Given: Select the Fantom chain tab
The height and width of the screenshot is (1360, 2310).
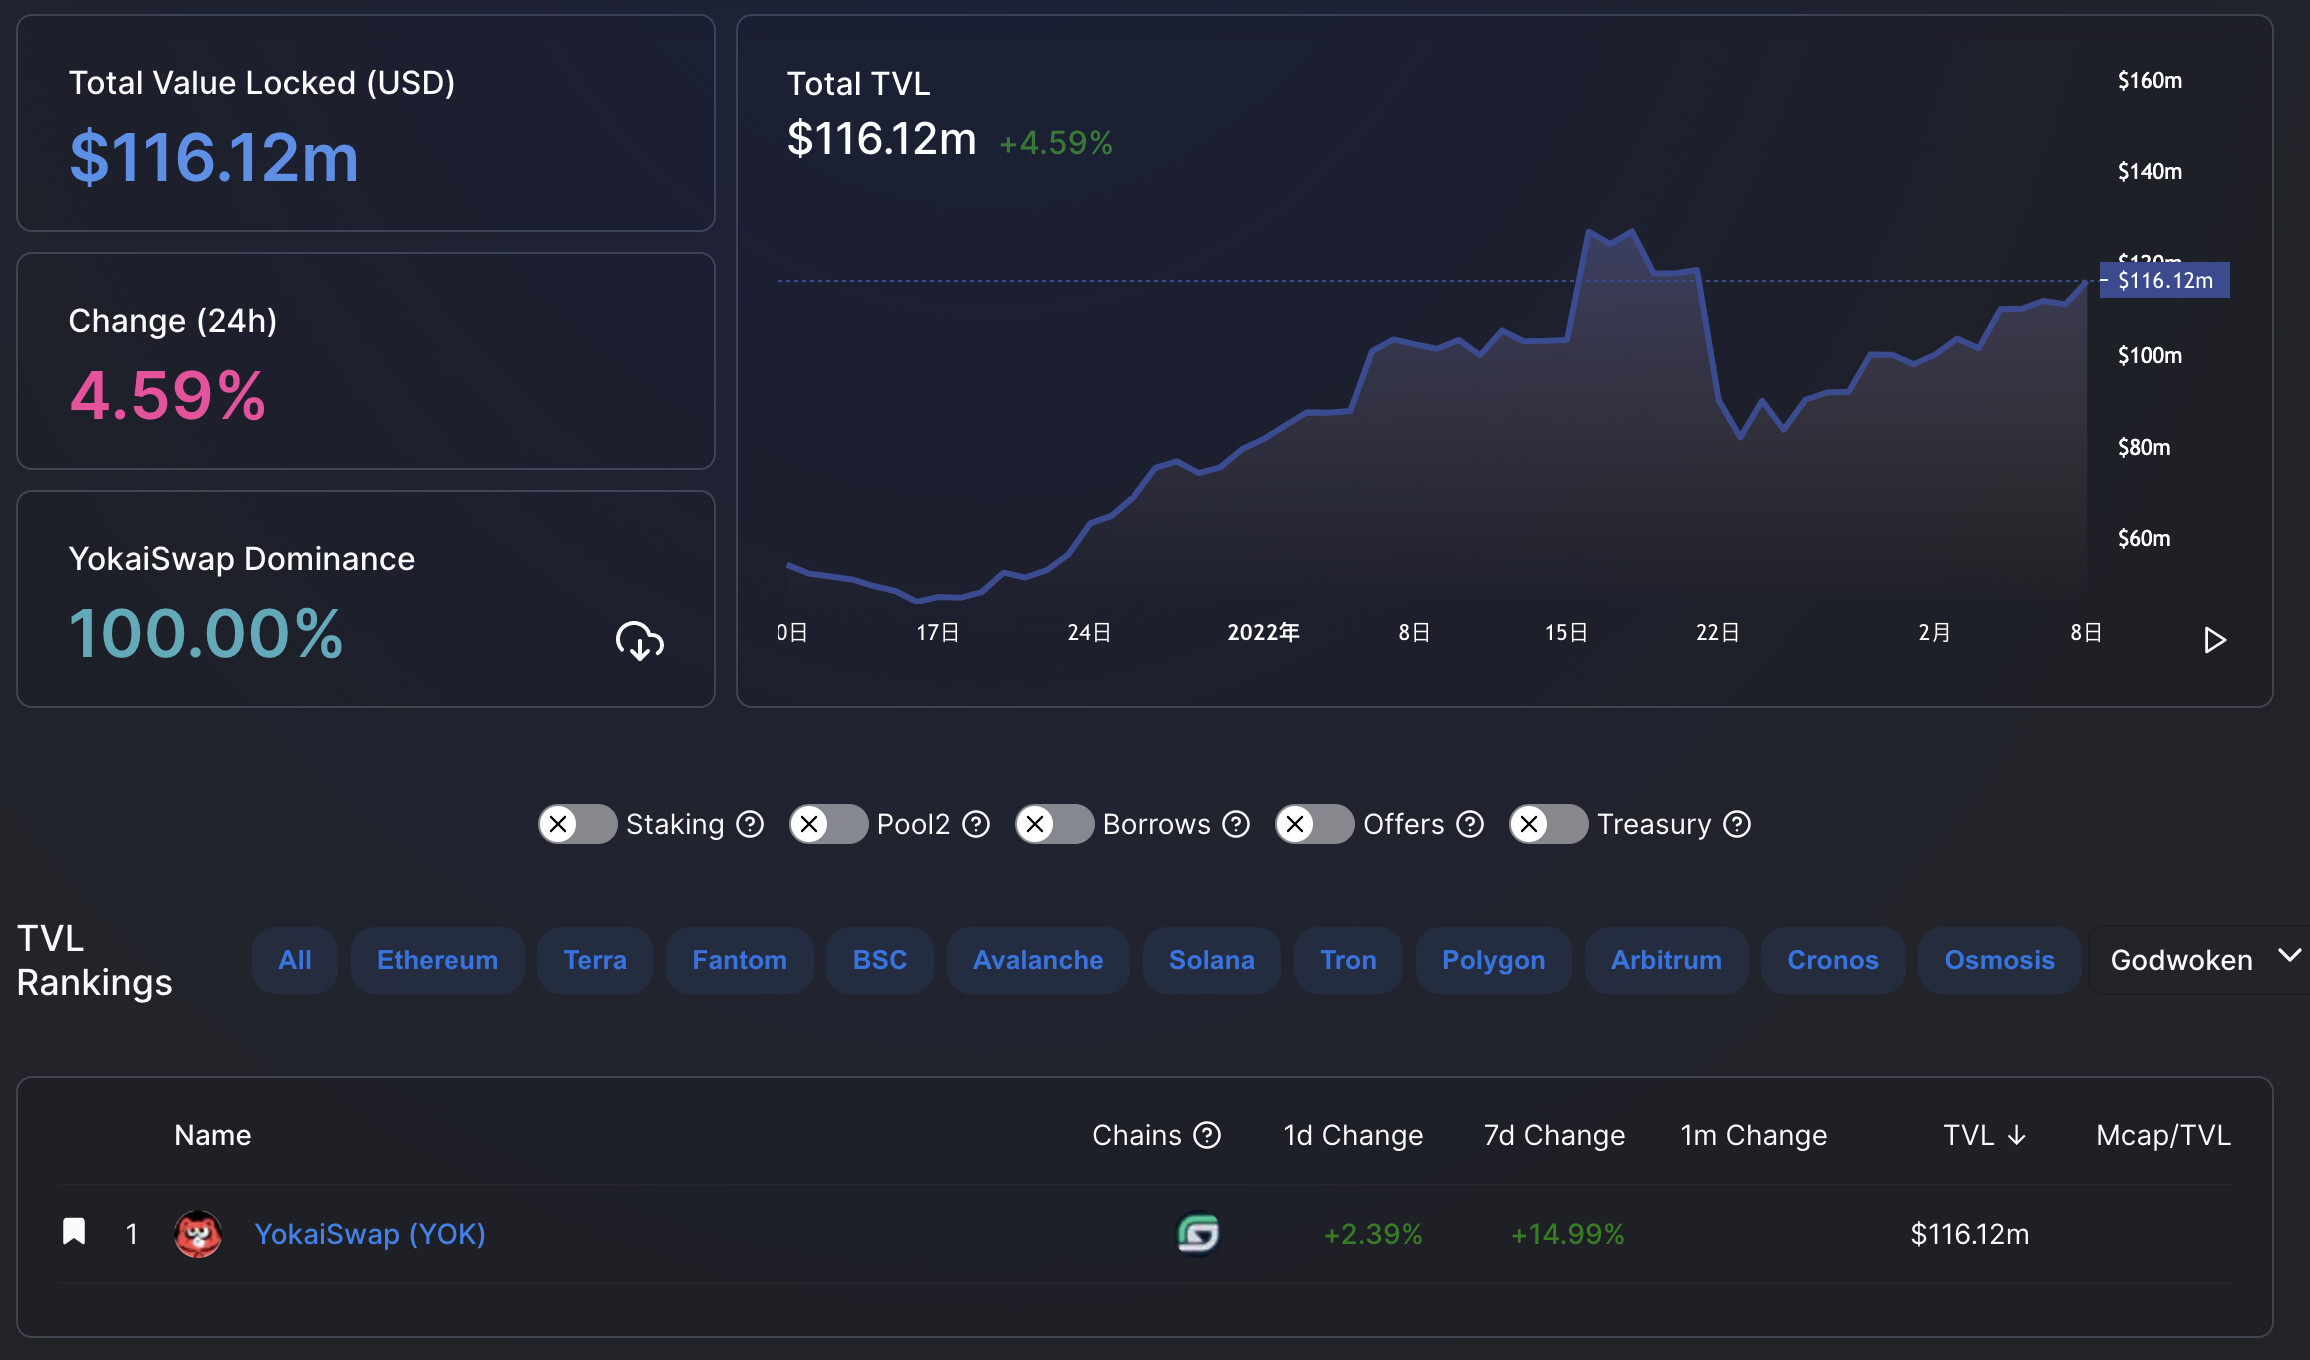Looking at the screenshot, I should point(740,960).
